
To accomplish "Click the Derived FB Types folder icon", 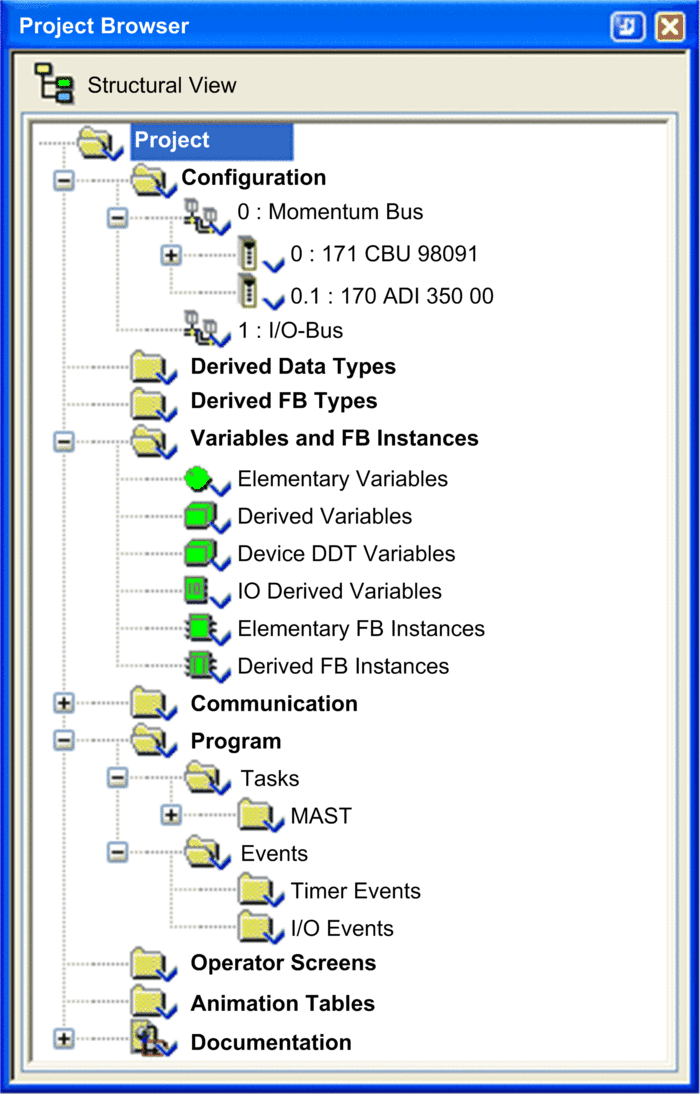I will coord(155,403).
